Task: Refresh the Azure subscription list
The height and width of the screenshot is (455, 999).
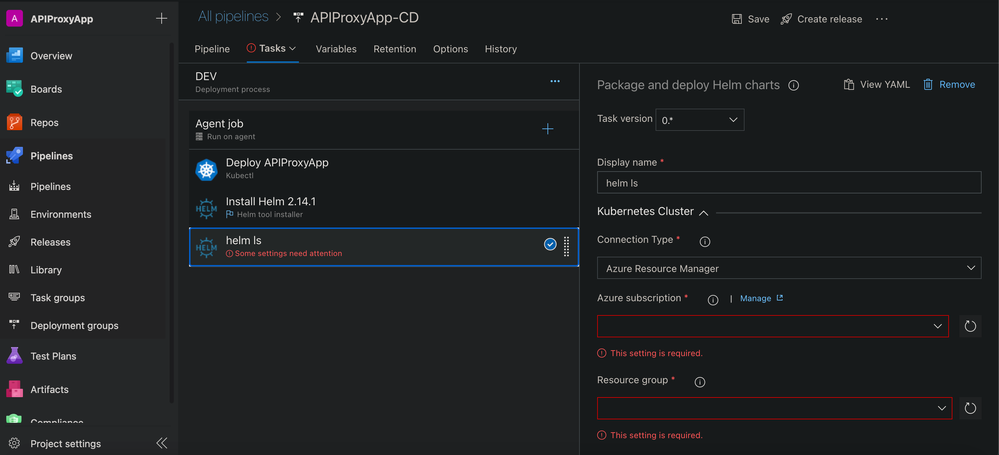Action: 970,326
